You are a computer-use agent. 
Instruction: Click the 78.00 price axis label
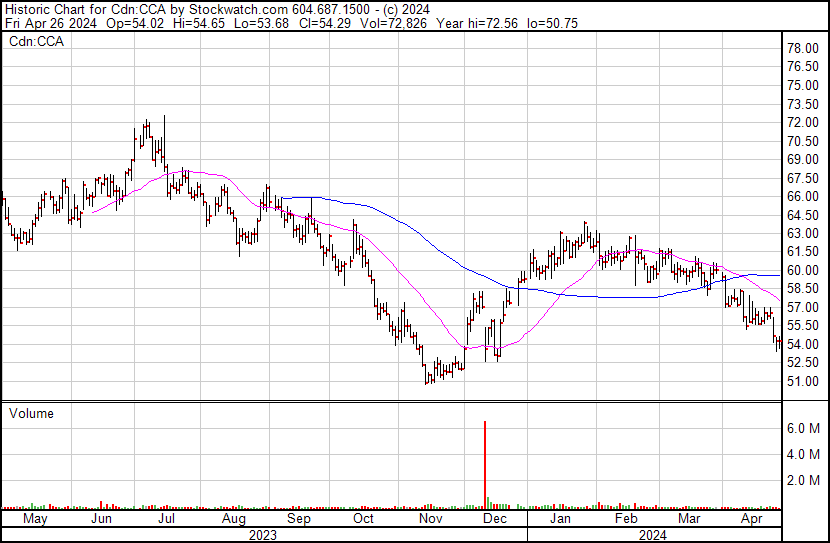[x=803, y=48]
